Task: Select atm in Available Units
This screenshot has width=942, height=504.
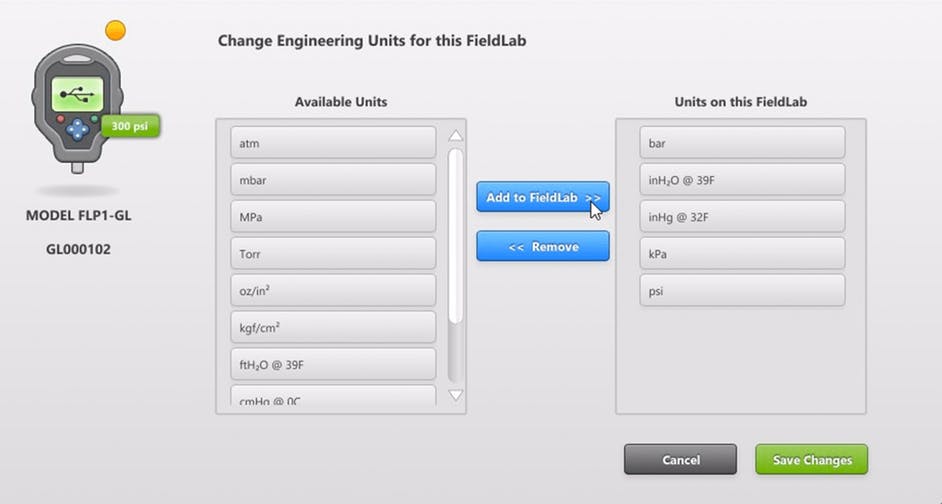Action: pos(333,142)
